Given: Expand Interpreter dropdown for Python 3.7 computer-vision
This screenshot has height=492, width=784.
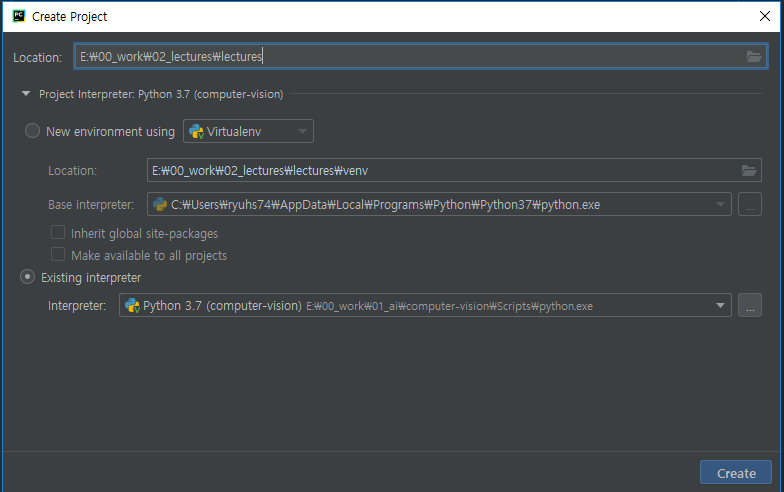Looking at the screenshot, I should [x=720, y=306].
